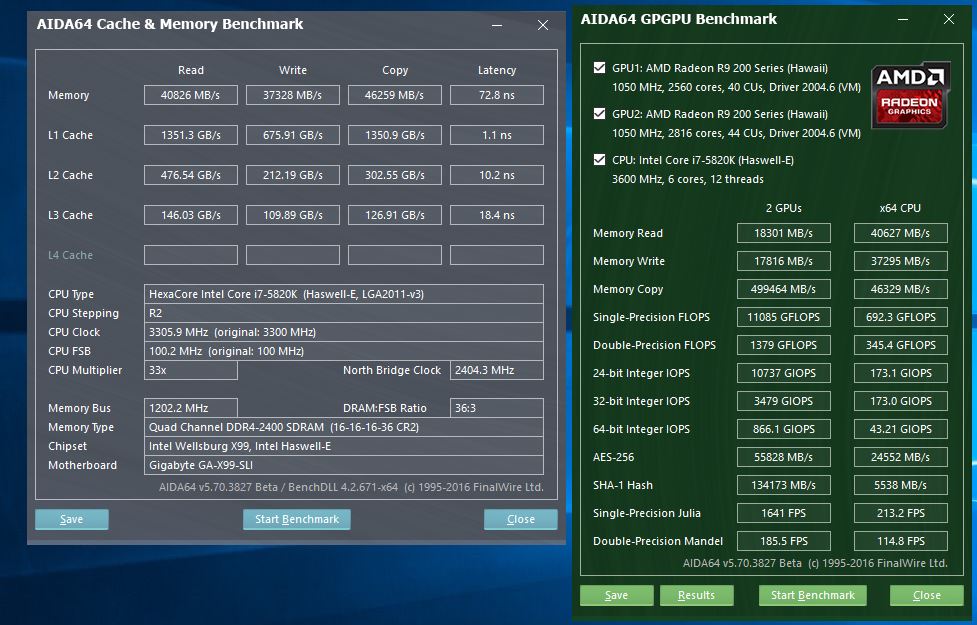
Task: Open Results in GPGPU Benchmark window
Action: point(697,595)
